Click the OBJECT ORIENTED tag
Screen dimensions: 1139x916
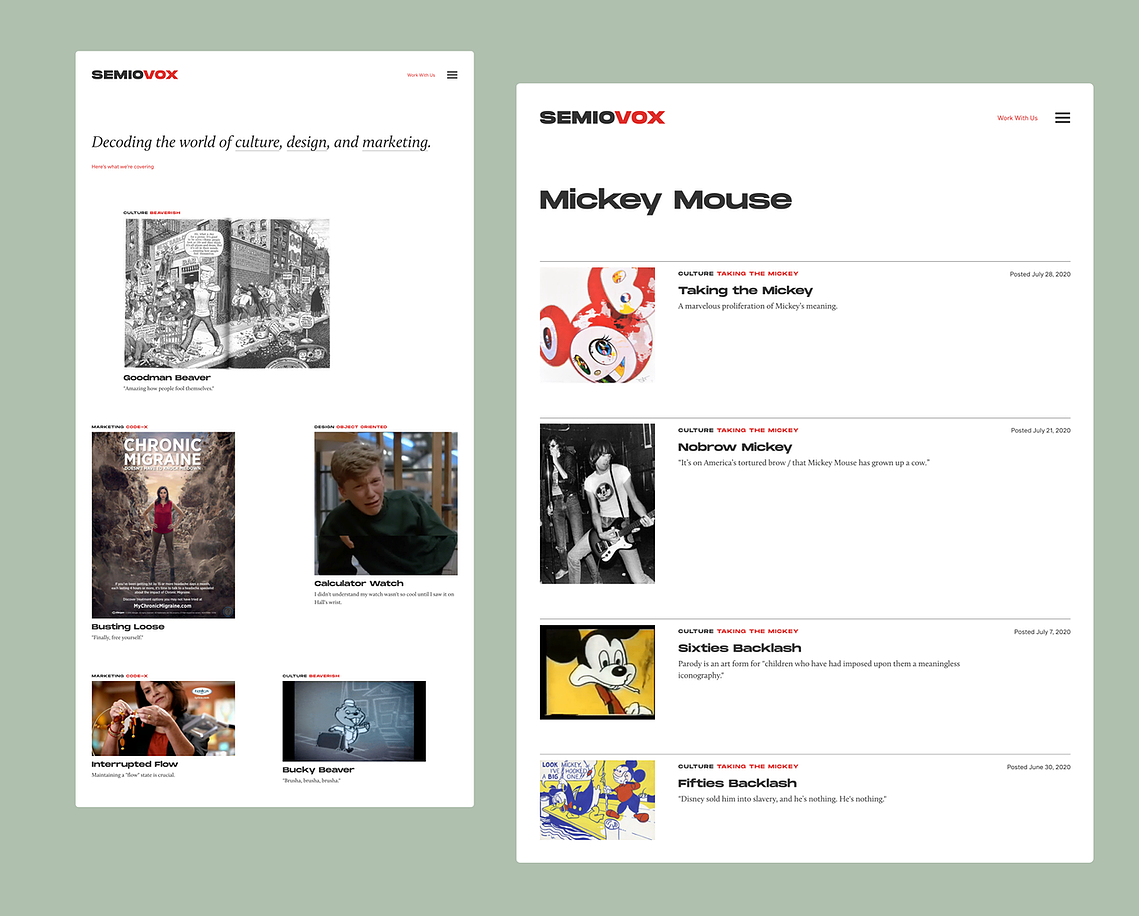click(362, 427)
